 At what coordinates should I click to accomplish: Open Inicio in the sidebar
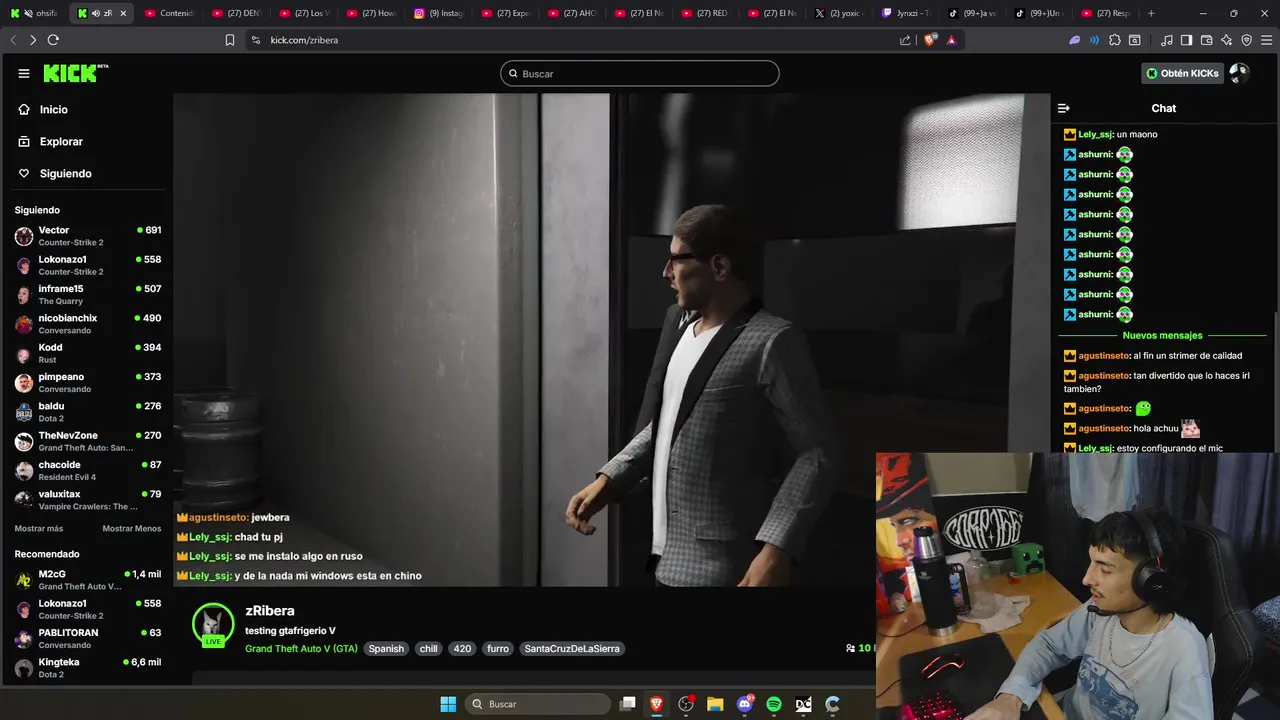tap(54, 110)
